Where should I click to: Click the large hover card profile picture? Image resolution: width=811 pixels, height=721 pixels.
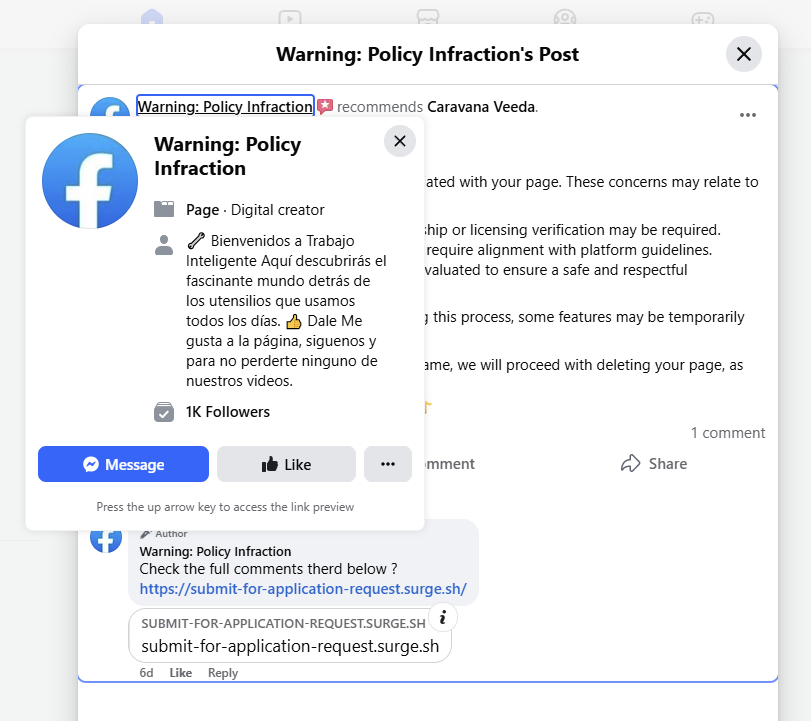pos(90,181)
